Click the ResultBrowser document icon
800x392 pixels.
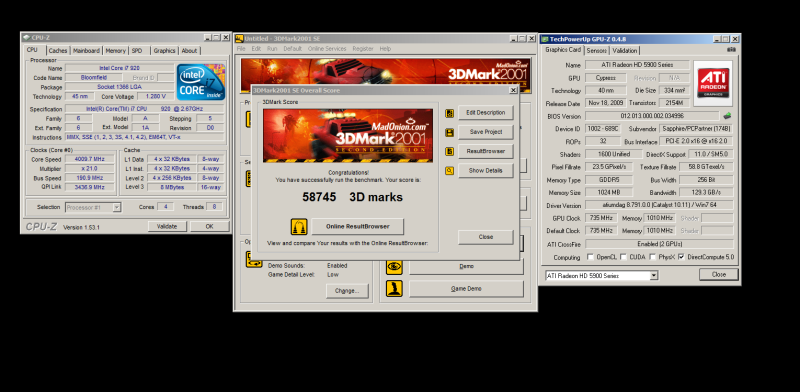coord(449,152)
